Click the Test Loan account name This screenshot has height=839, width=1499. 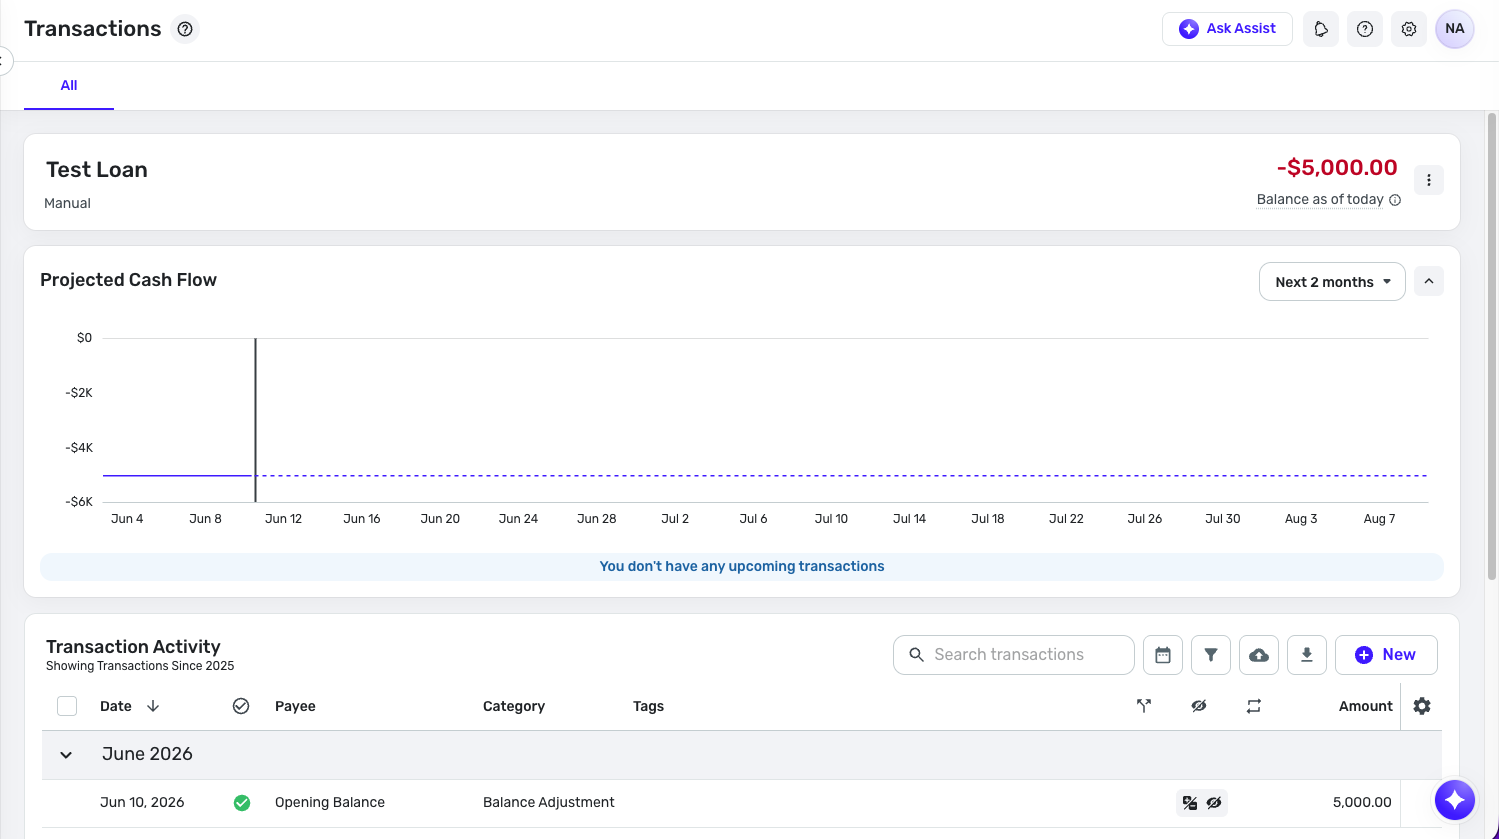click(97, 170)
